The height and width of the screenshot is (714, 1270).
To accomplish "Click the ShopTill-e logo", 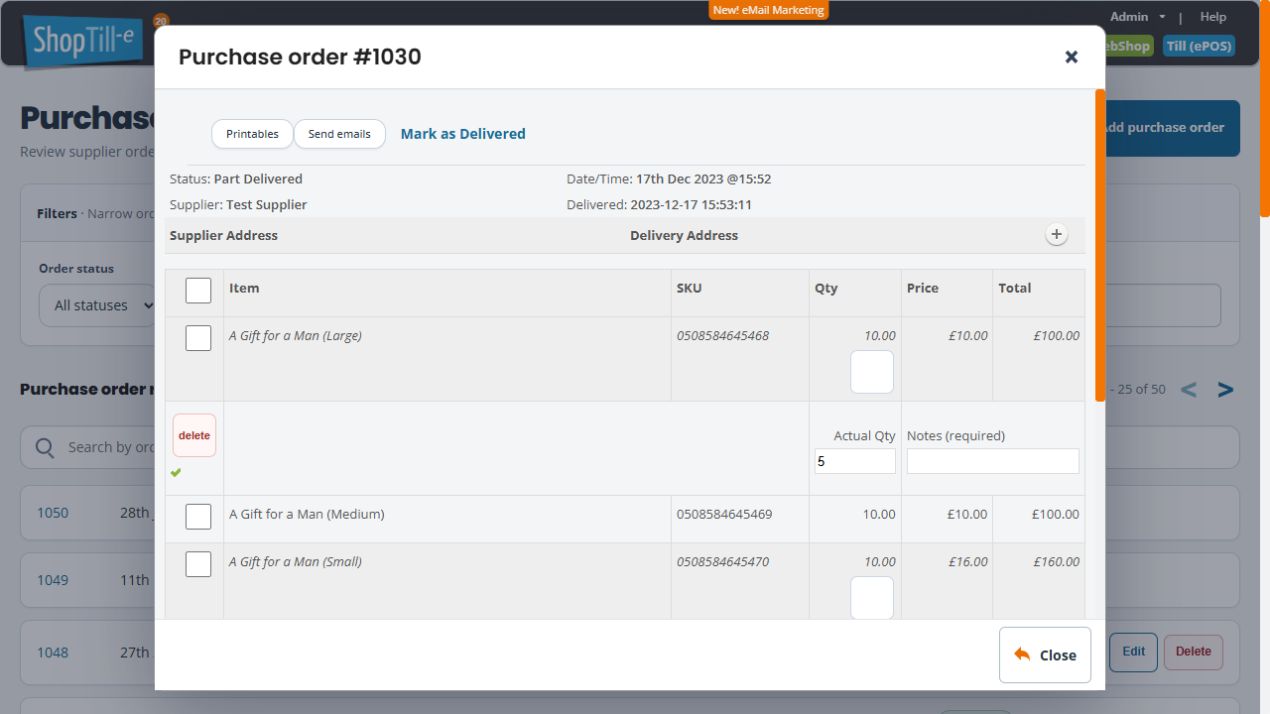I will click(x=84, y=41).
